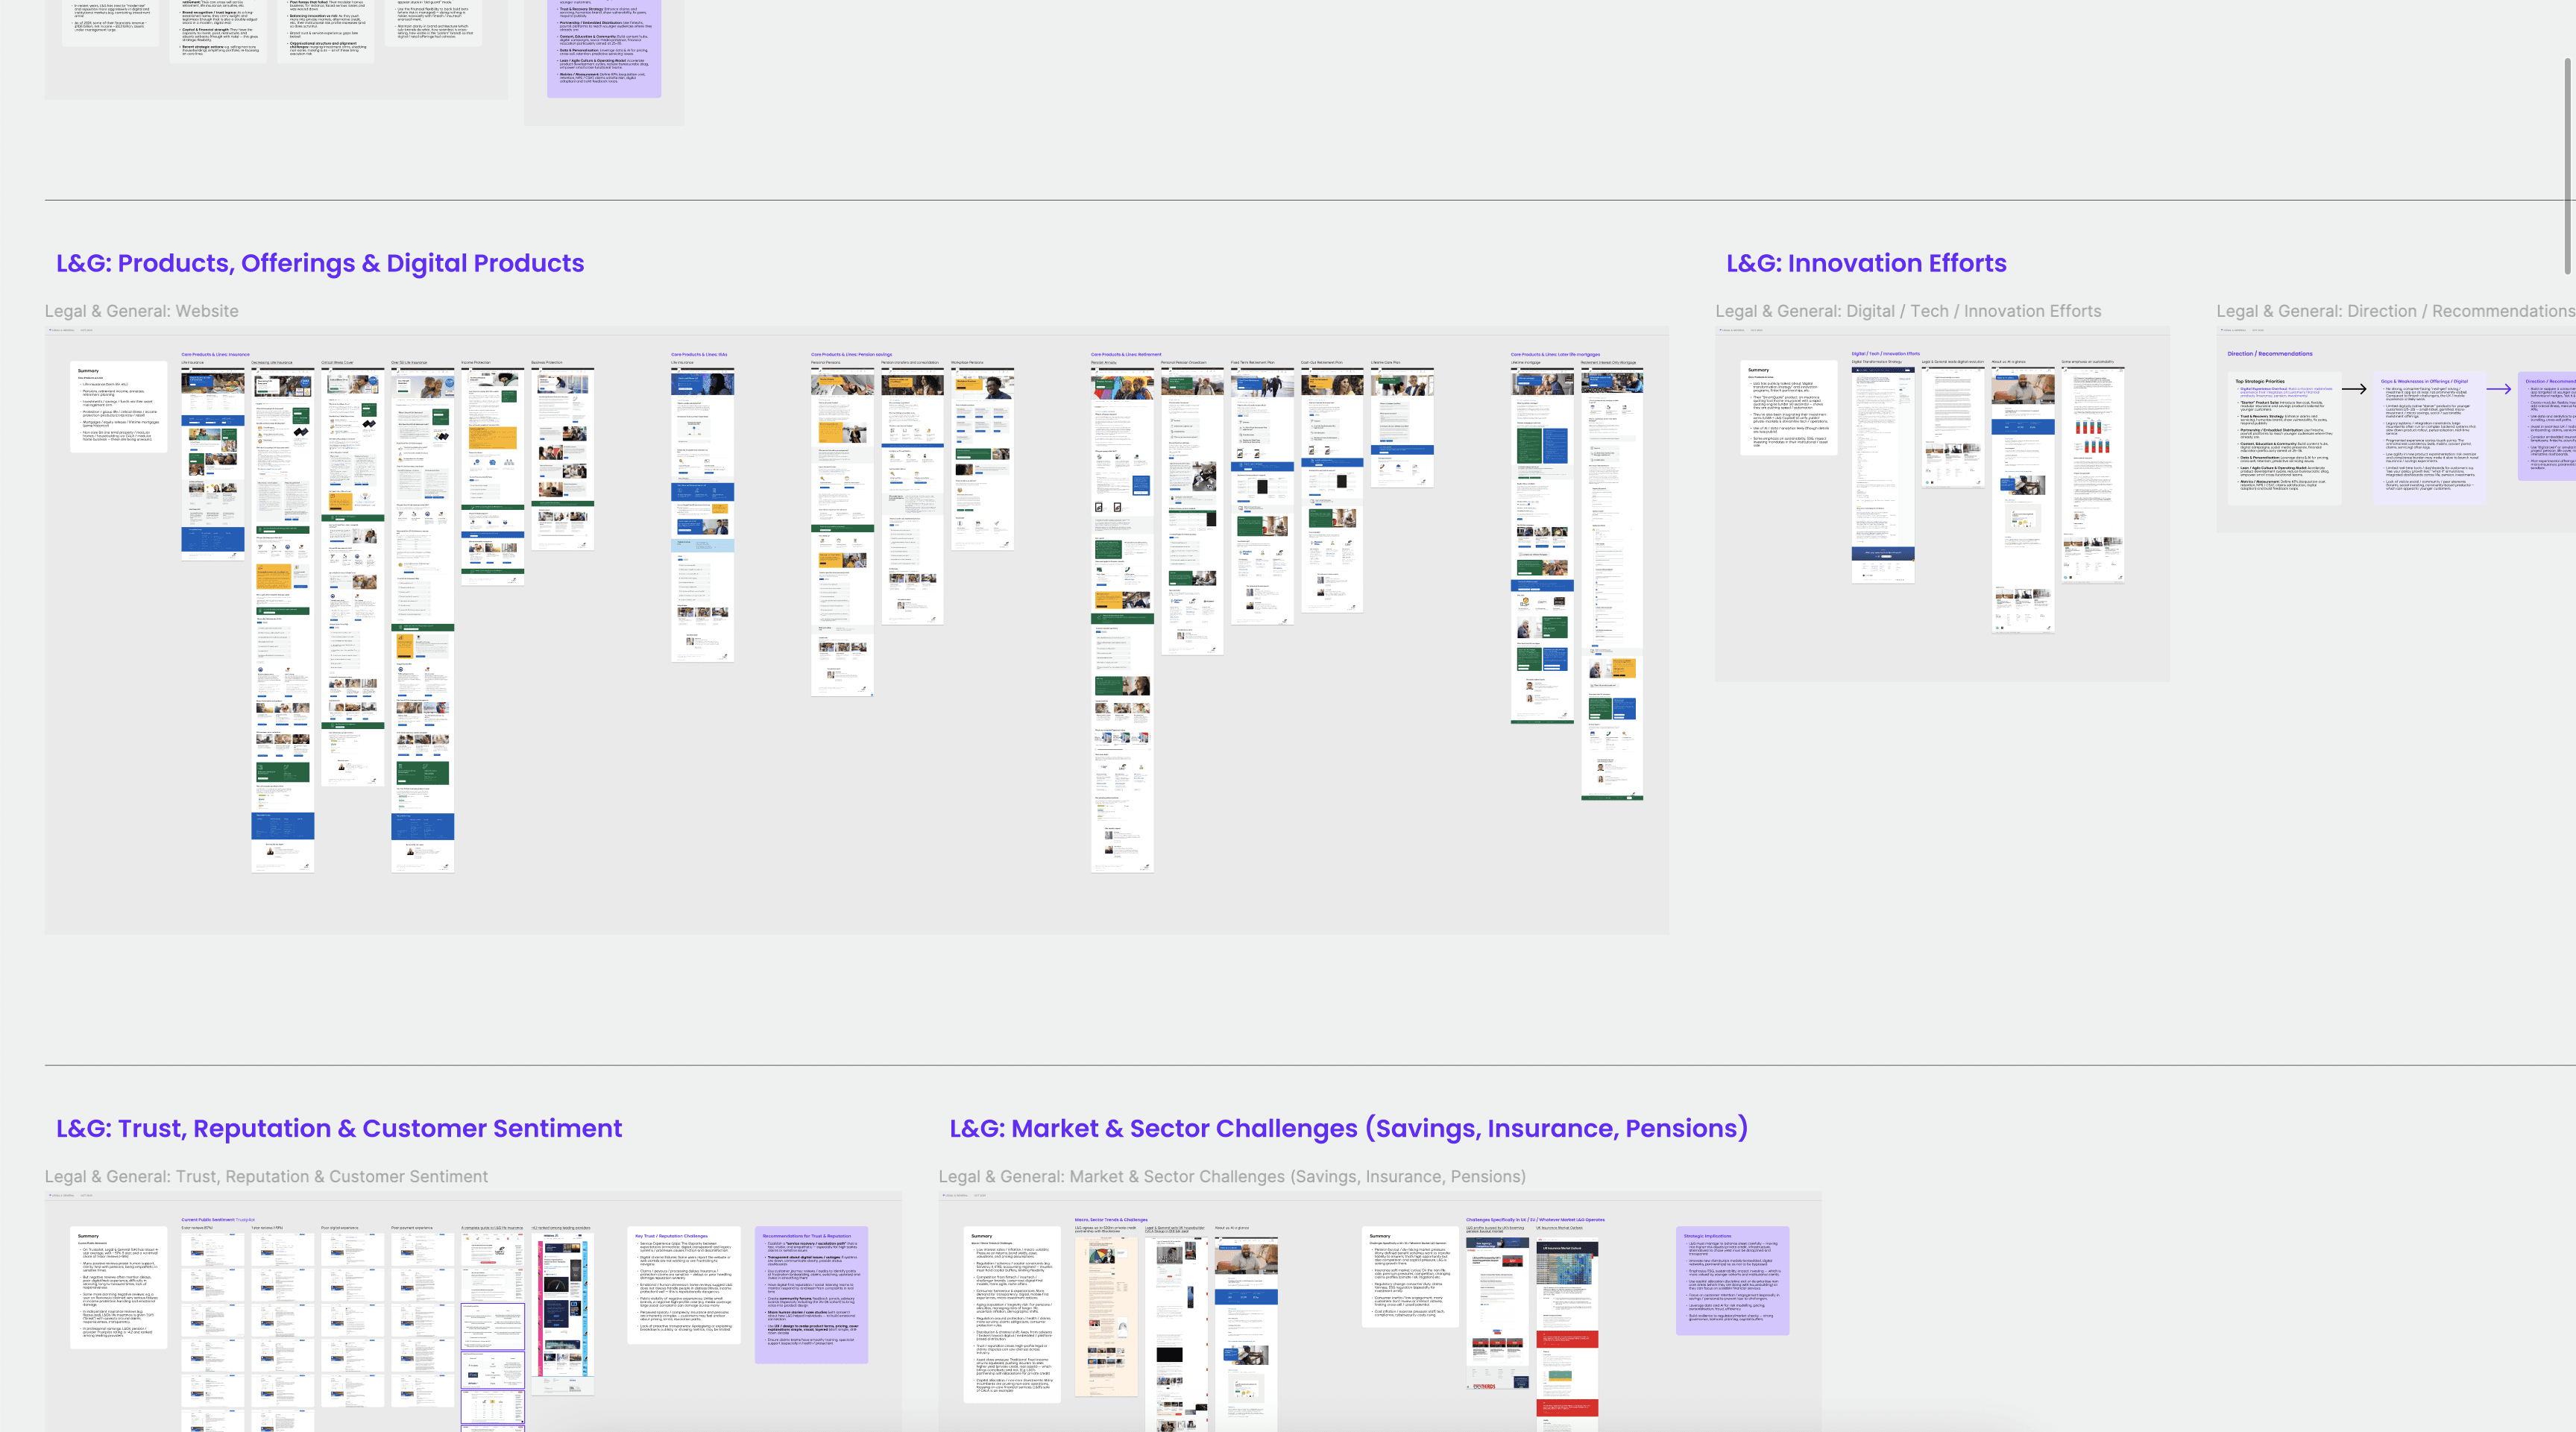This screenshot has height=1432, width=2576.
Task: Select 'L&G: Products, Offerings & Digital Products' heading
Action: click(320, 263)
